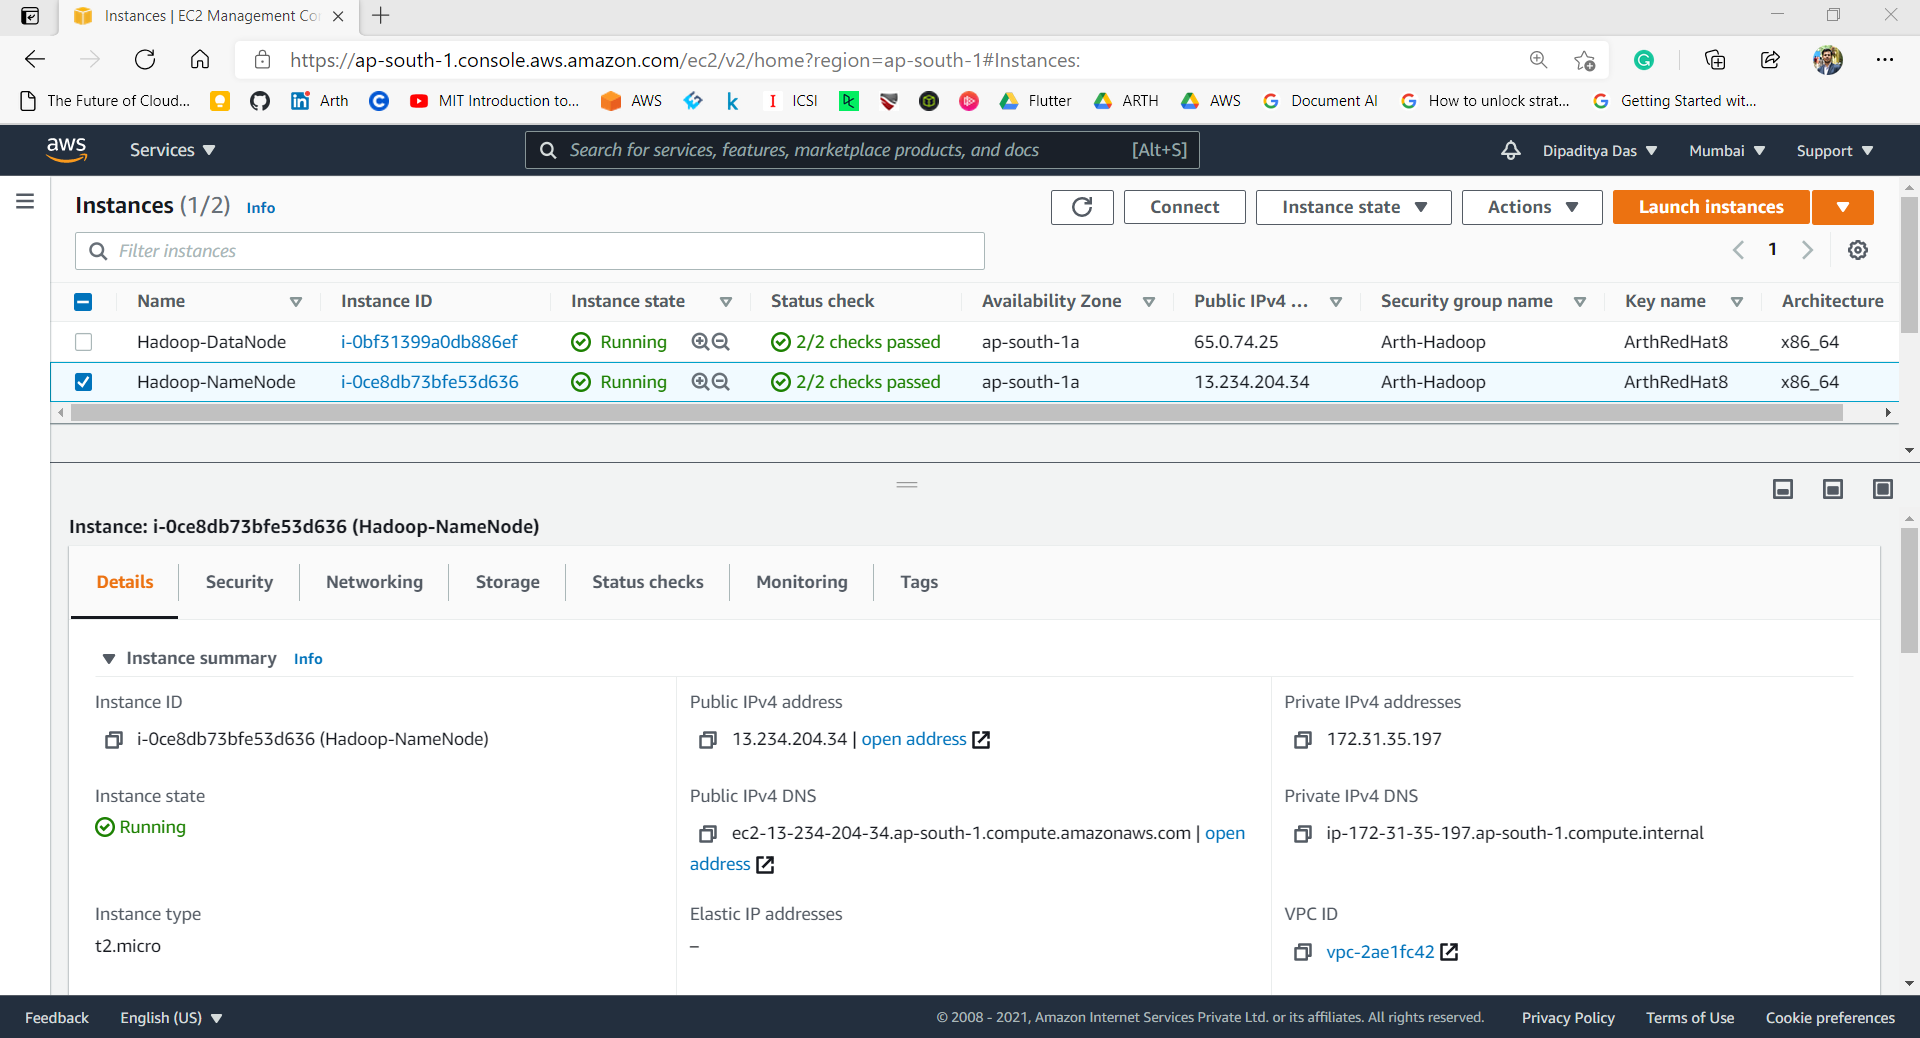Open the vpc-2ae1fc42 link

1378,952
